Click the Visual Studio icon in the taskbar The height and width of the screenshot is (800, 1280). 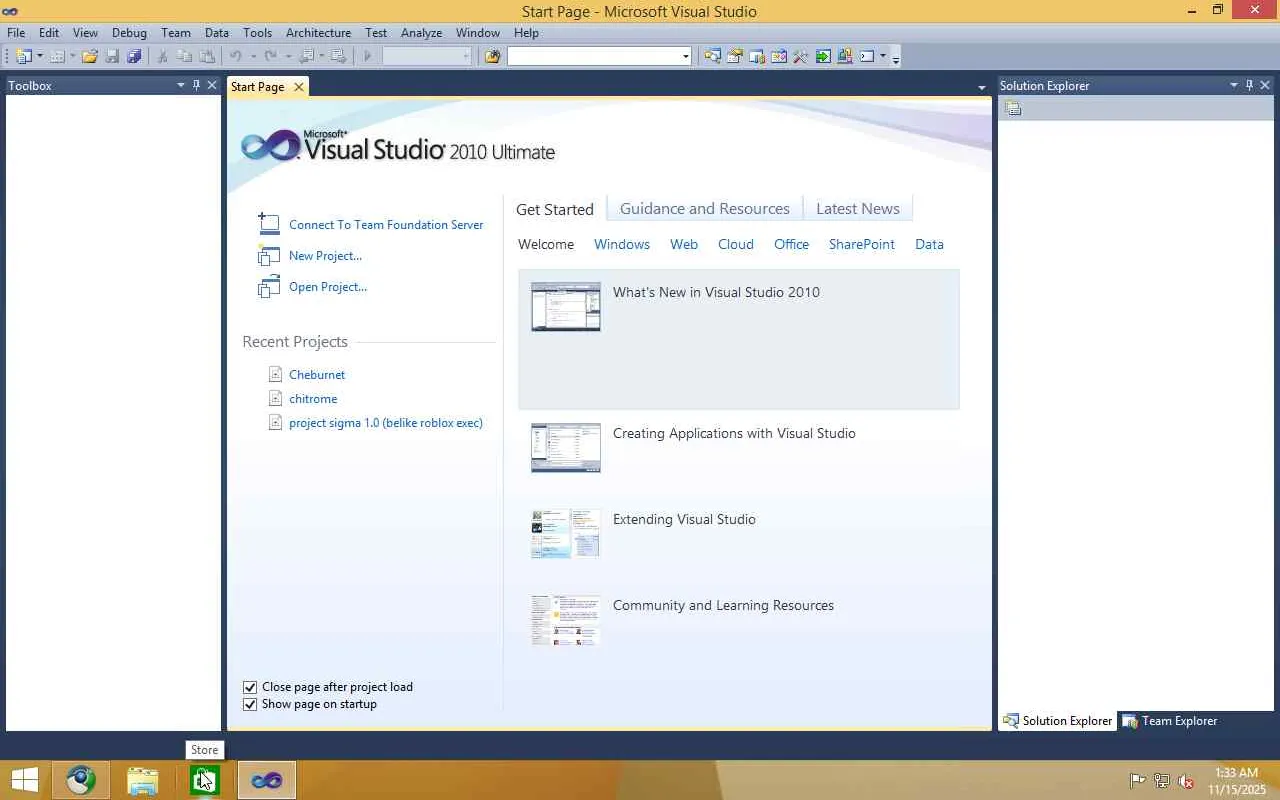point(267,780)
